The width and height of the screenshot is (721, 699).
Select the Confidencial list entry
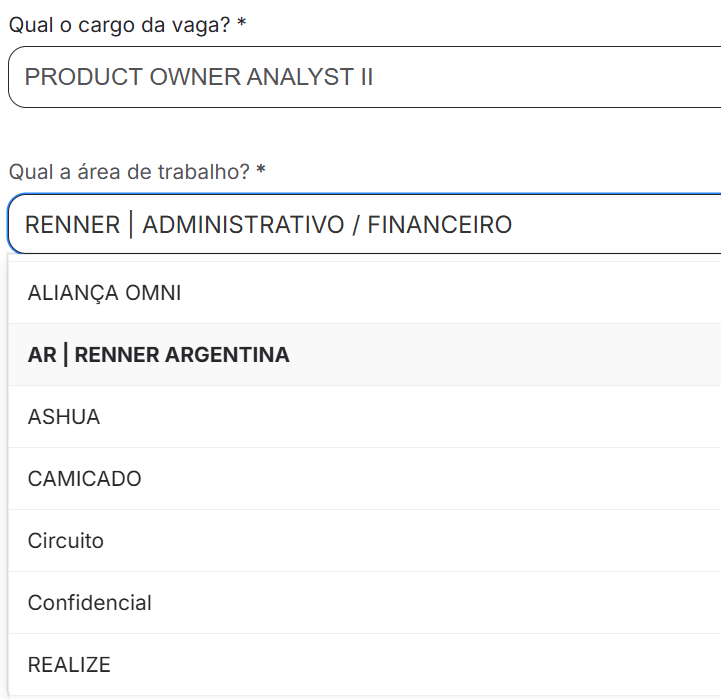[90, 603]
